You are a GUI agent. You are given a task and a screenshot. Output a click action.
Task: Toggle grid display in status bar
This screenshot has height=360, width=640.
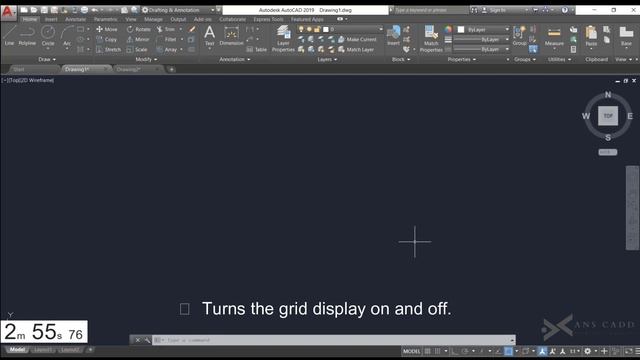[x=427, y=351]
